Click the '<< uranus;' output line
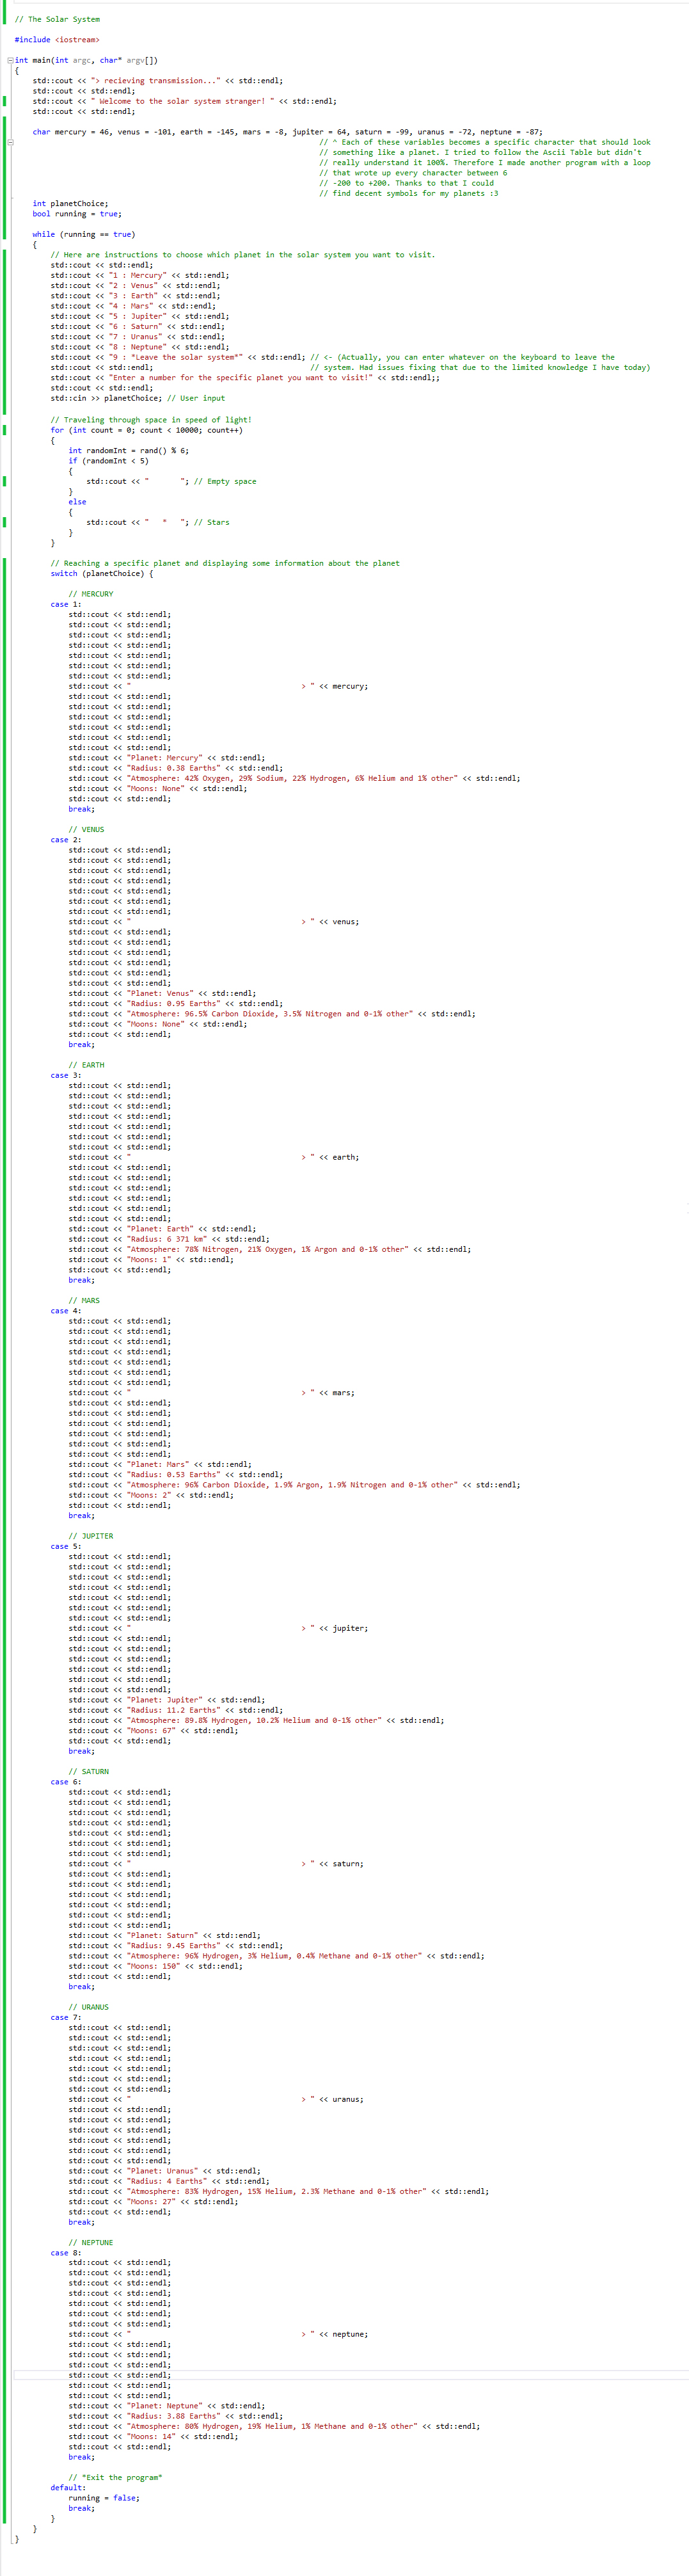689x2576 pixels. click(x=216, y=2099)
